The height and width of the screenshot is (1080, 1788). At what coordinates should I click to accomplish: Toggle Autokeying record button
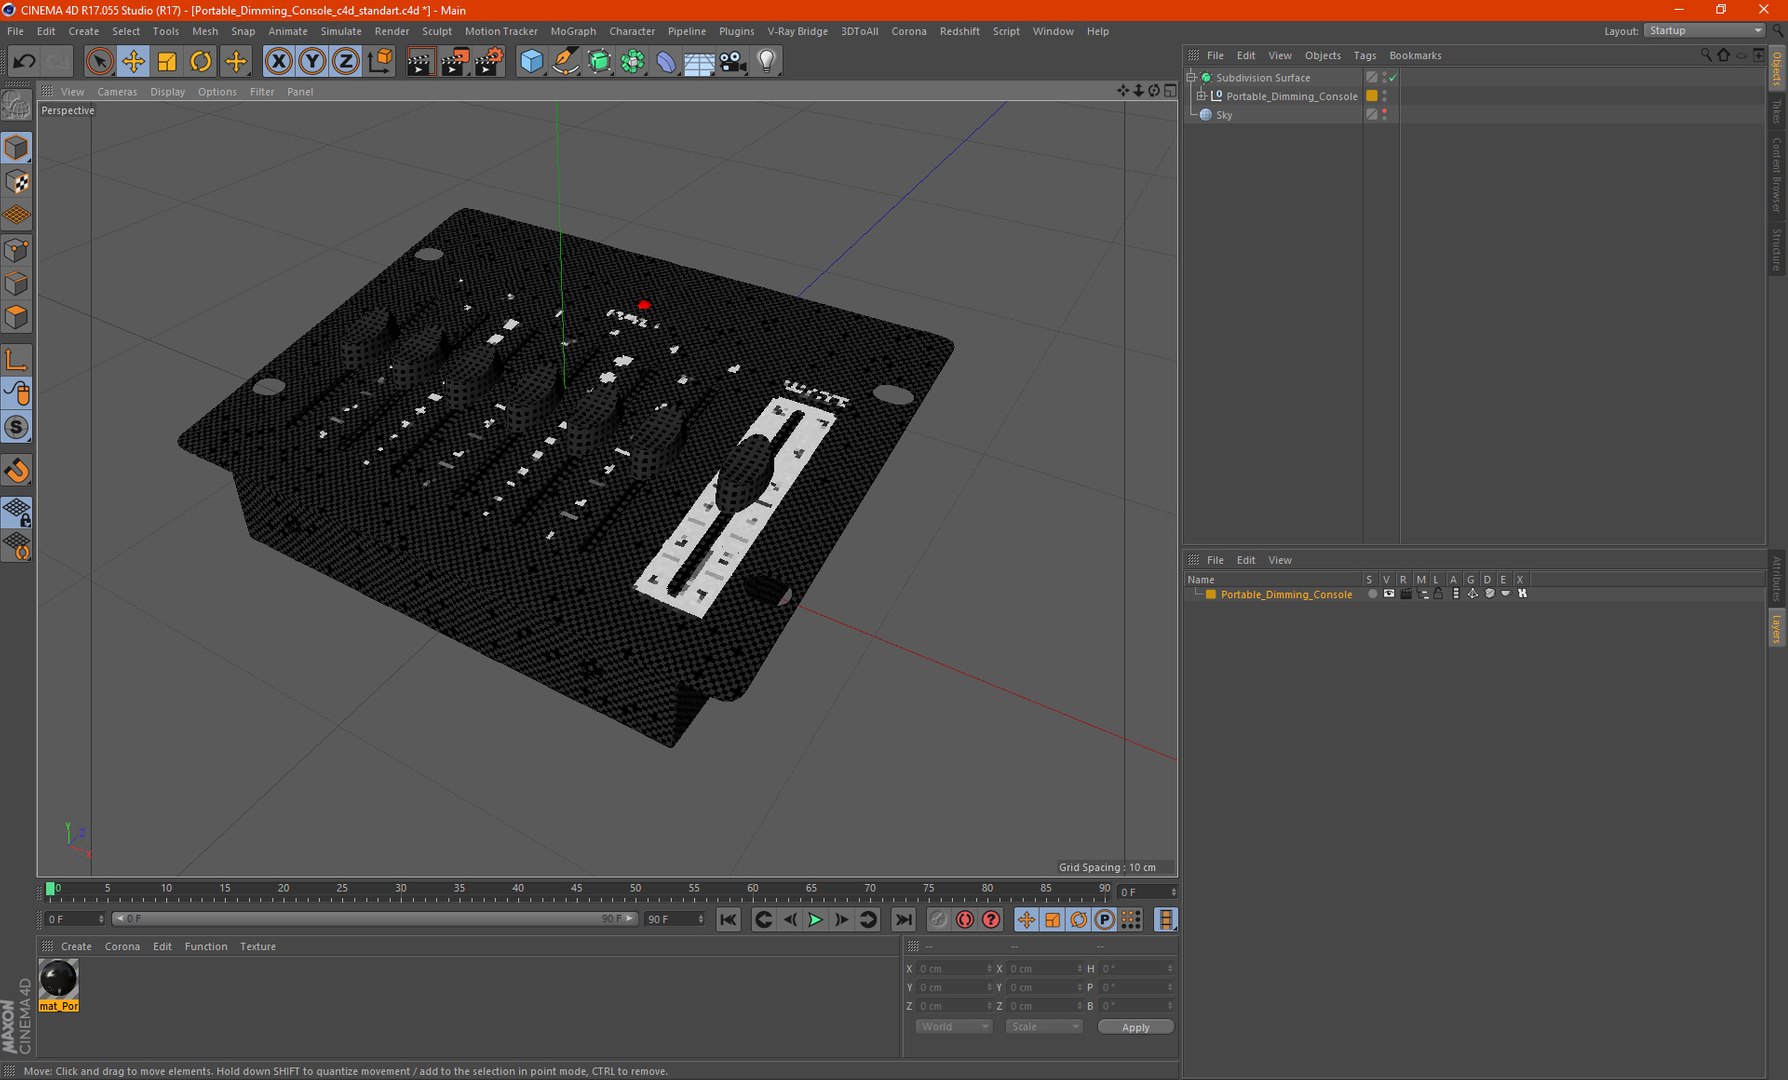click(965, 920)
